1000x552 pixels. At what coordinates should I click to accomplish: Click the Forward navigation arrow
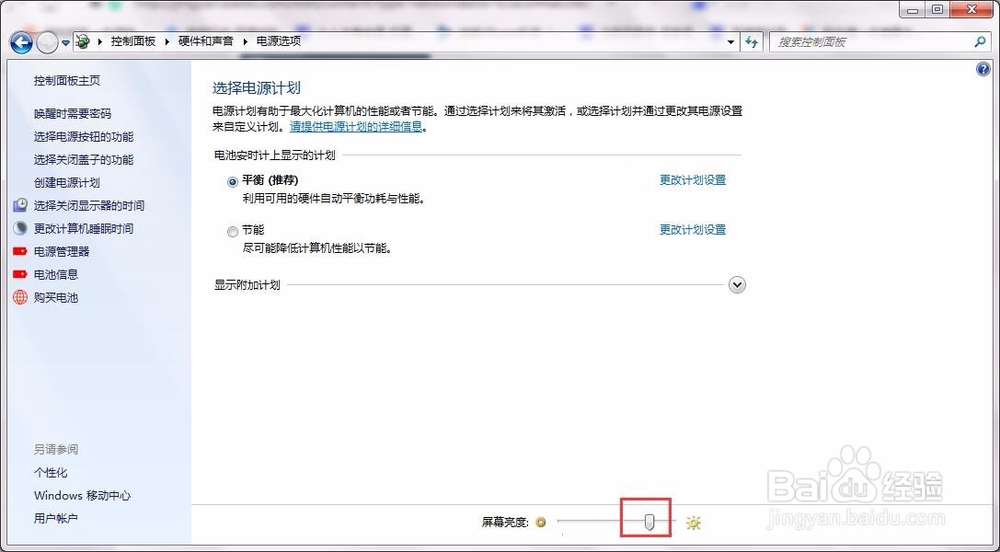47,43
